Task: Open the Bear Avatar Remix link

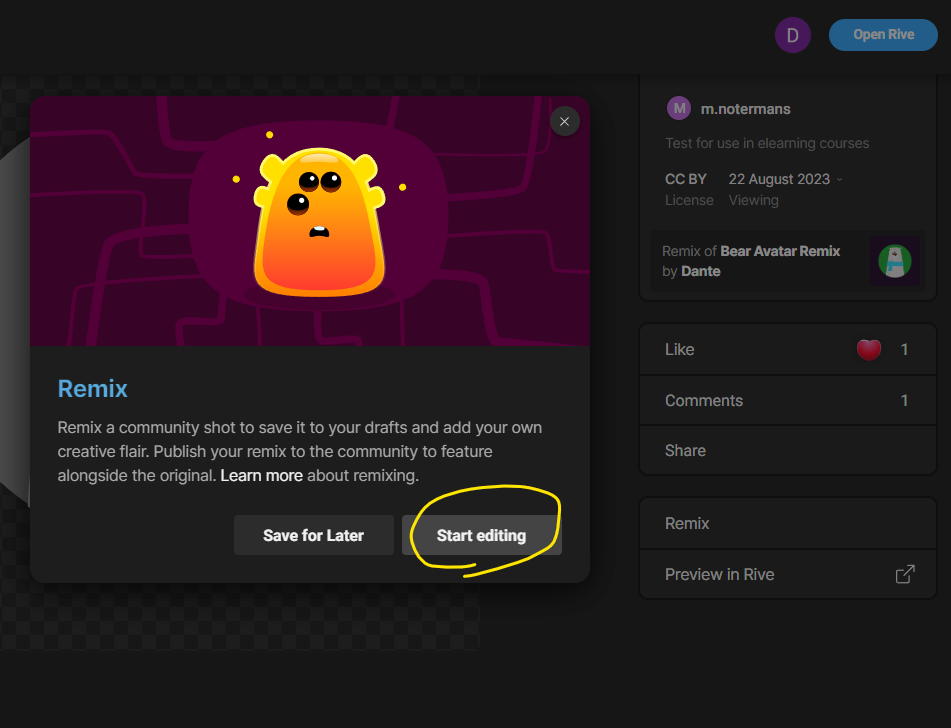Action: coord(780,251)
